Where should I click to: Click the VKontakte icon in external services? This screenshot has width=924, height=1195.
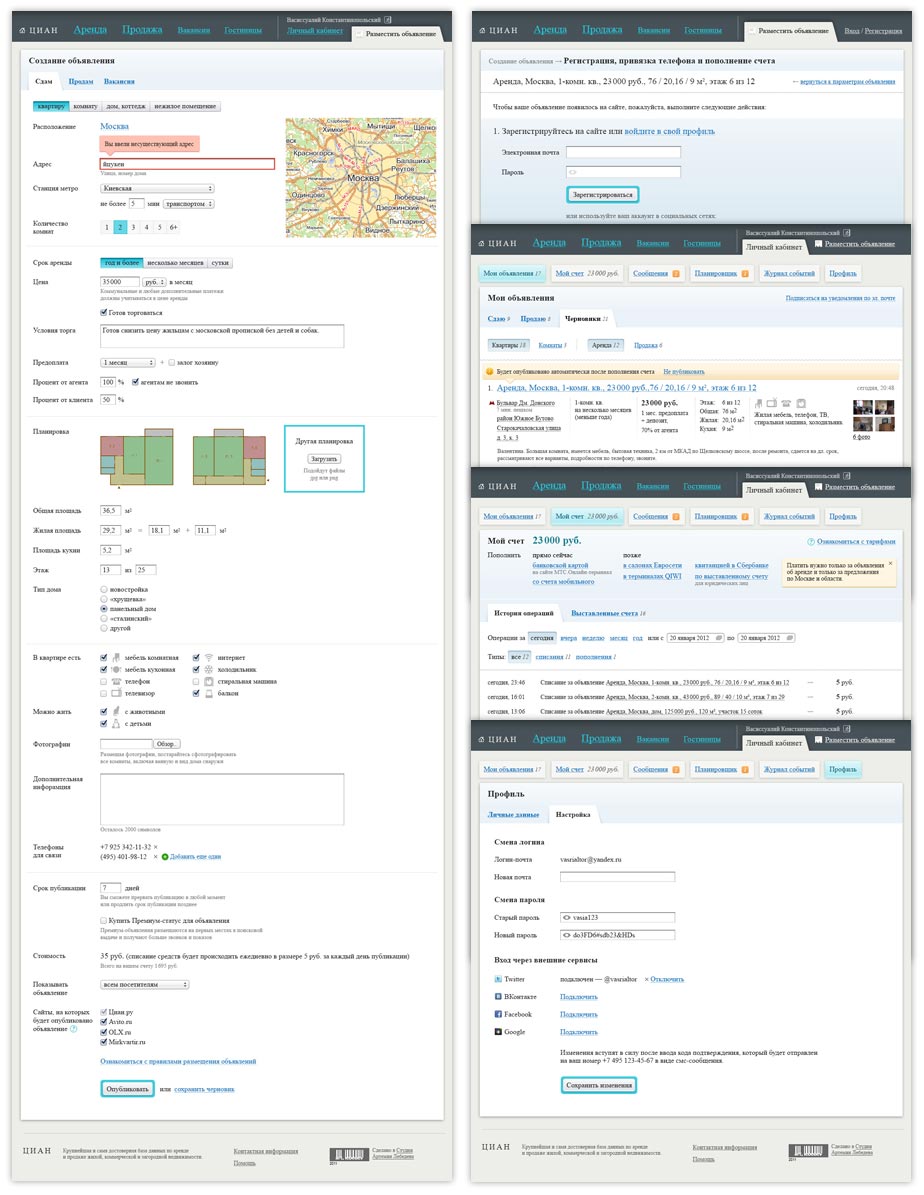[498, 996]
